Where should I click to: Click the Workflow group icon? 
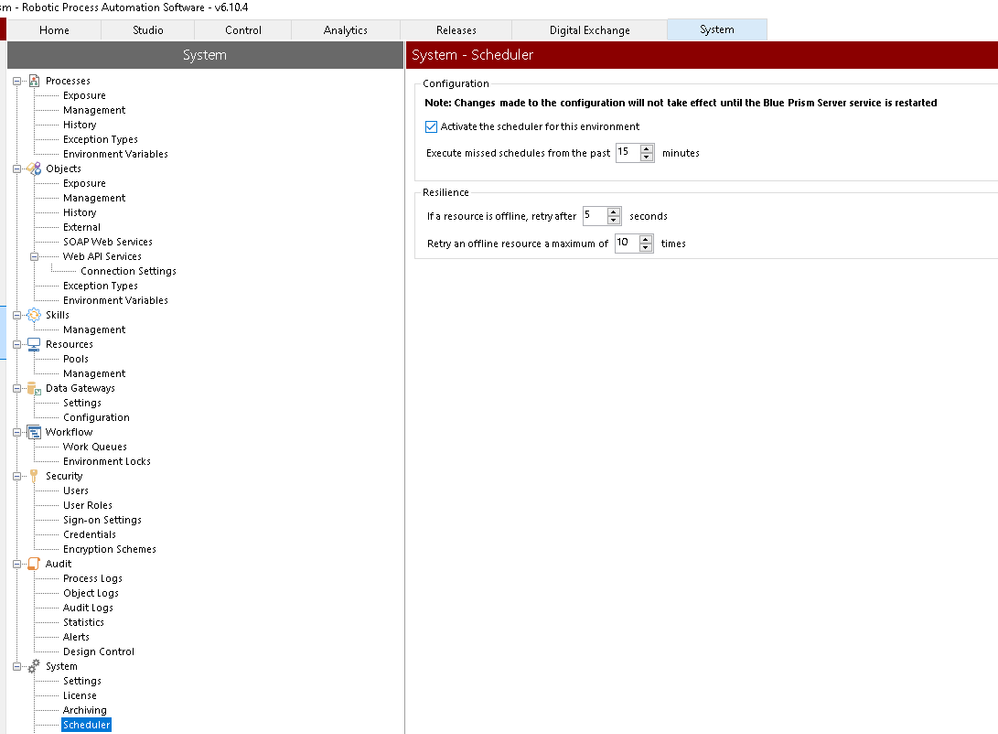tap(34, 432)
